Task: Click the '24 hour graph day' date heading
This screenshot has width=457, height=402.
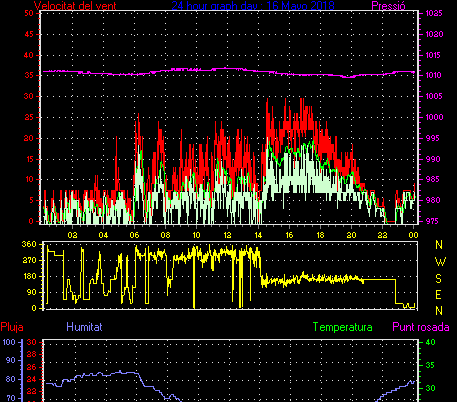Action: coord(253,5)
